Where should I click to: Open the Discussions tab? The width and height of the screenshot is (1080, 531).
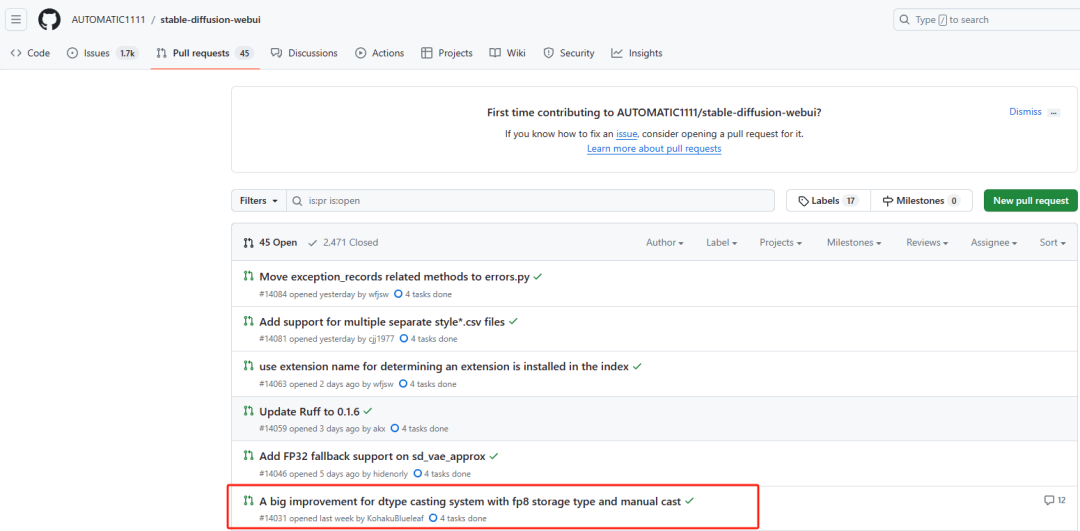coord(304,53)
